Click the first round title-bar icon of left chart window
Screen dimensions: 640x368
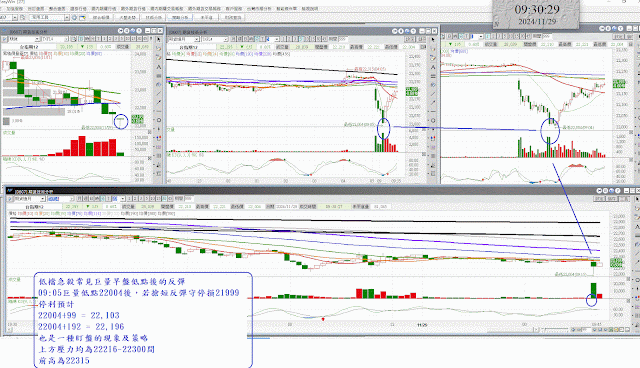(x=121, y=31)
